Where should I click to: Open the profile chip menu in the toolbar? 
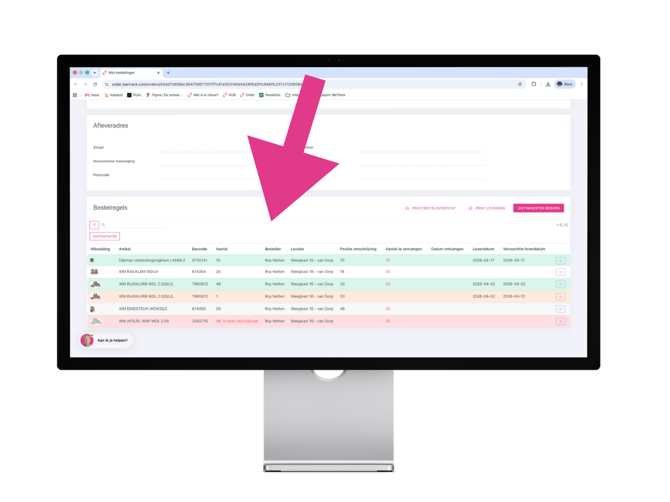(x=565, y=84)
